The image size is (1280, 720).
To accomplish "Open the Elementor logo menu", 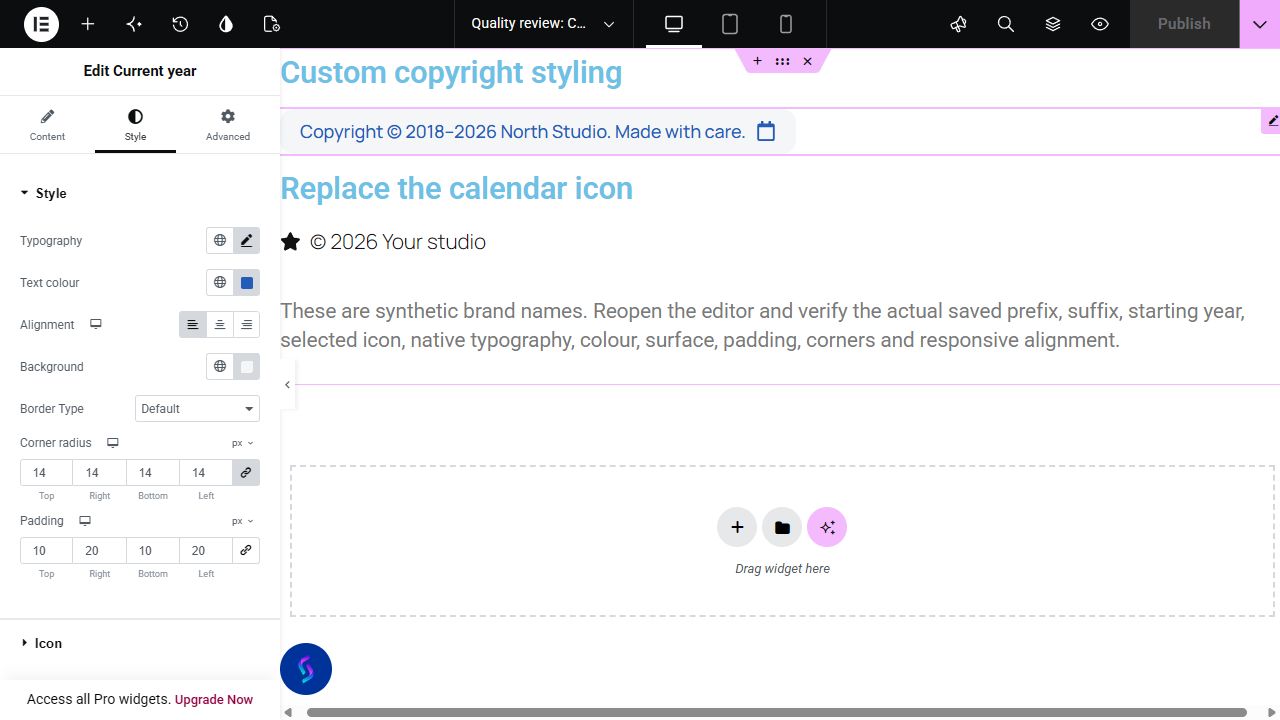I will [x=42, y=24].
